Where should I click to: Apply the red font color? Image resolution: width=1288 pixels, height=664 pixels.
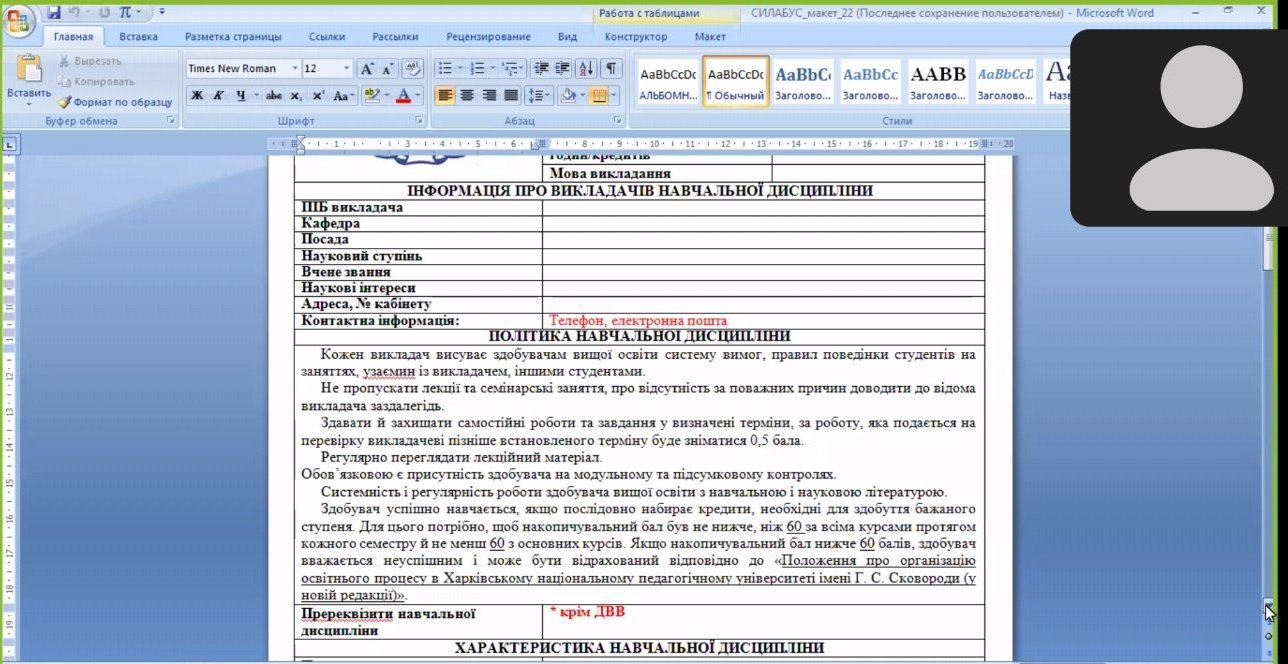point(403,96)
